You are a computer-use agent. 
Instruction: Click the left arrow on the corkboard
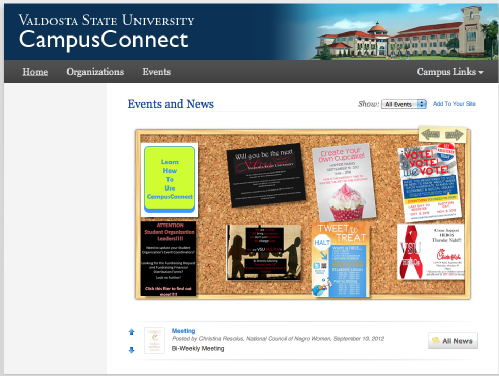430,135
